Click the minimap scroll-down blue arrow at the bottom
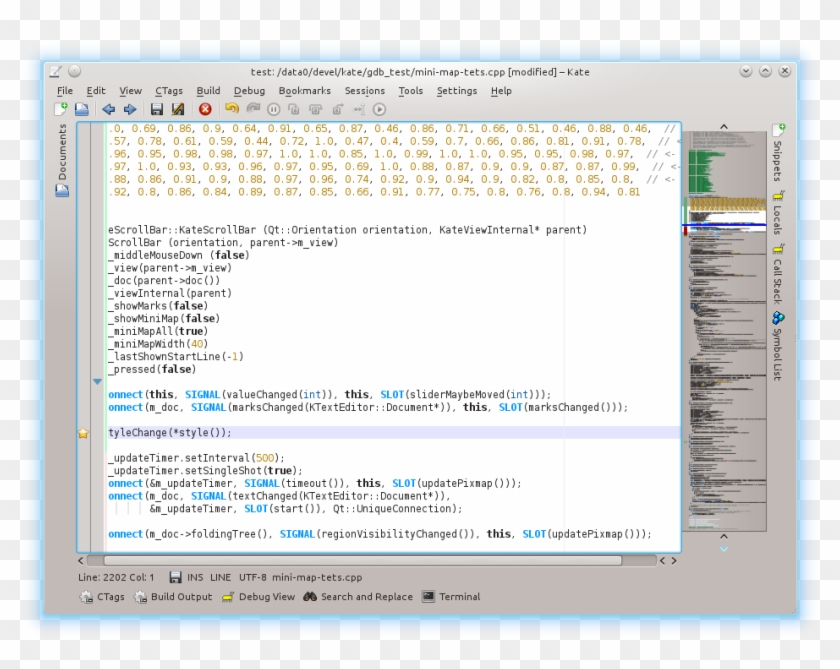Viewport: 840px width, 669px height. (724, 549)
